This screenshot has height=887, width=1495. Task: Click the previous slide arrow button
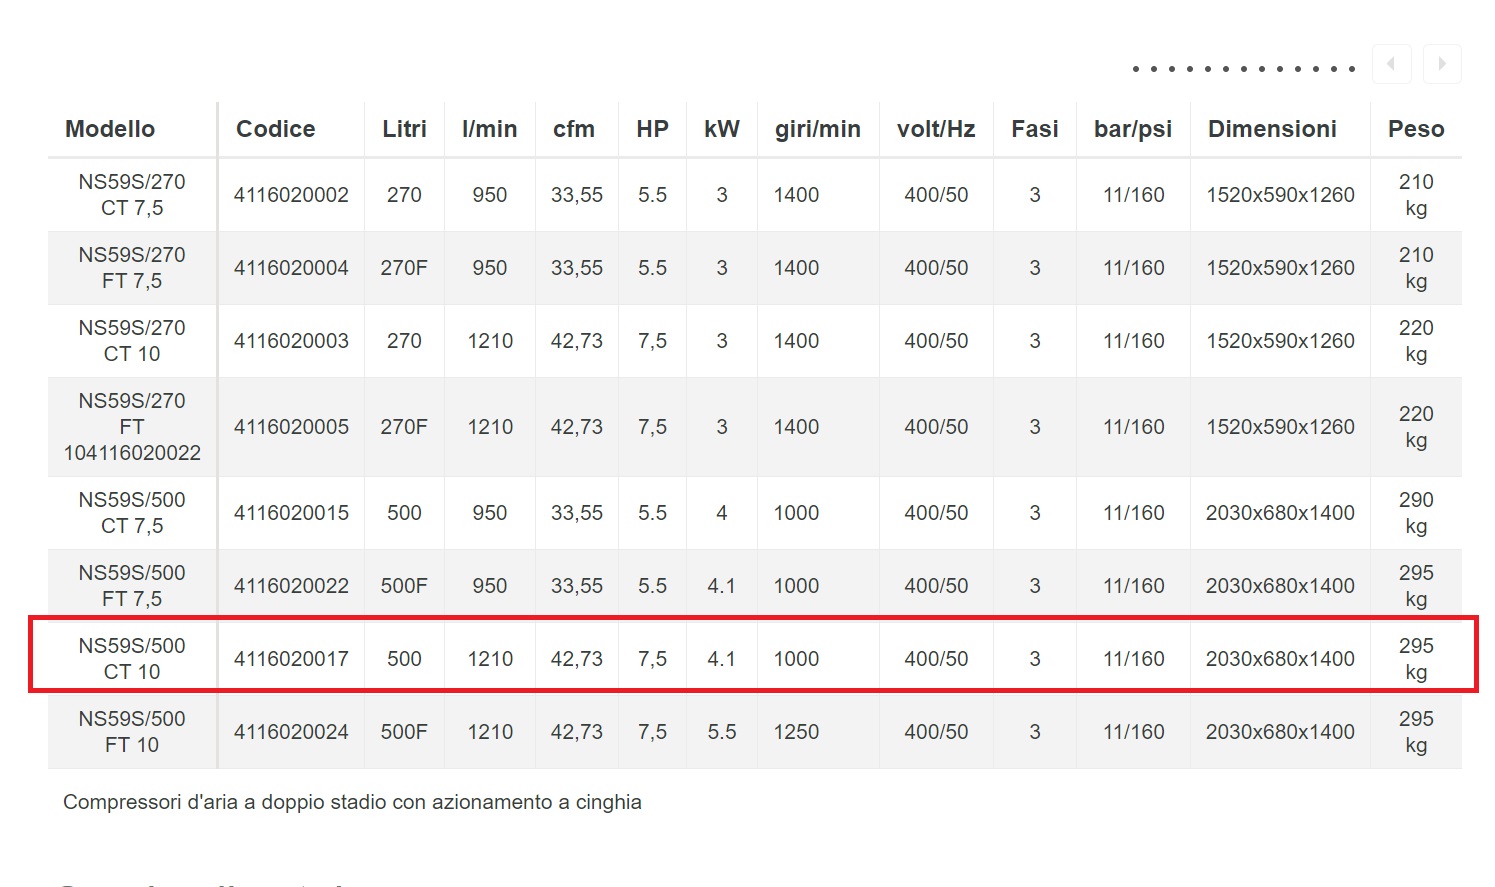[1391, 64]
